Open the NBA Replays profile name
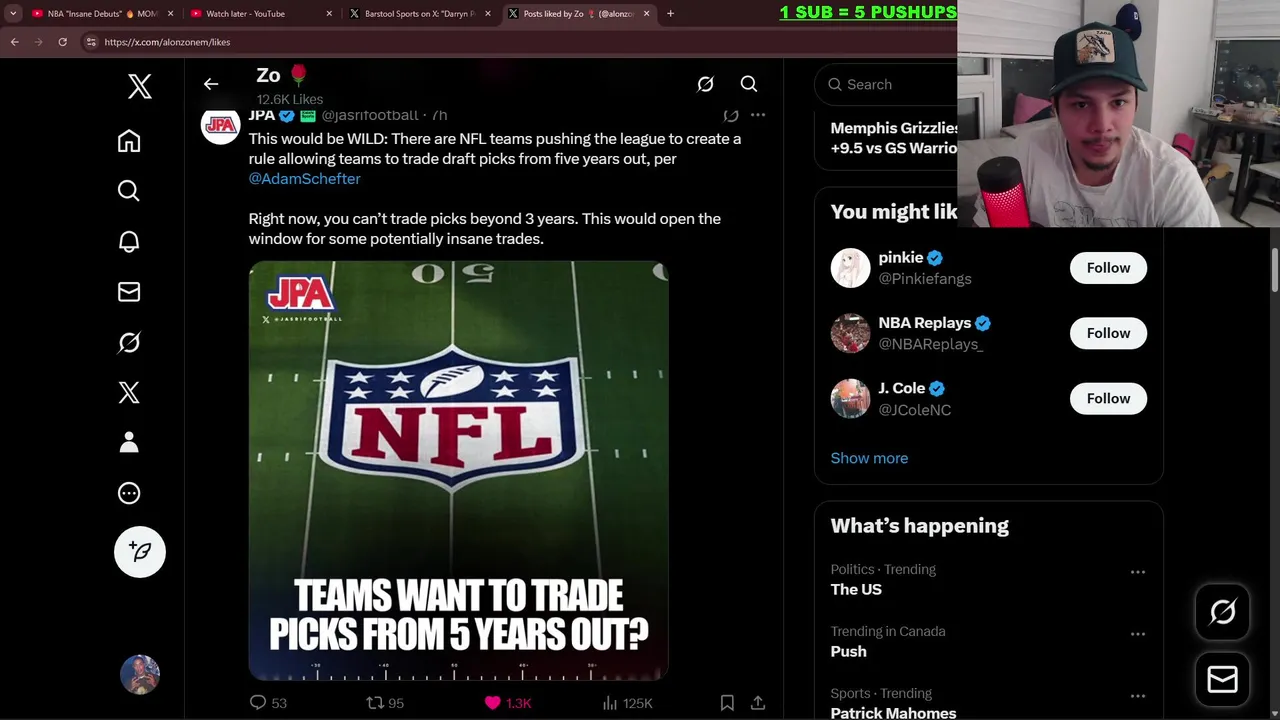The image size is (1280, 720). (924, 323)
